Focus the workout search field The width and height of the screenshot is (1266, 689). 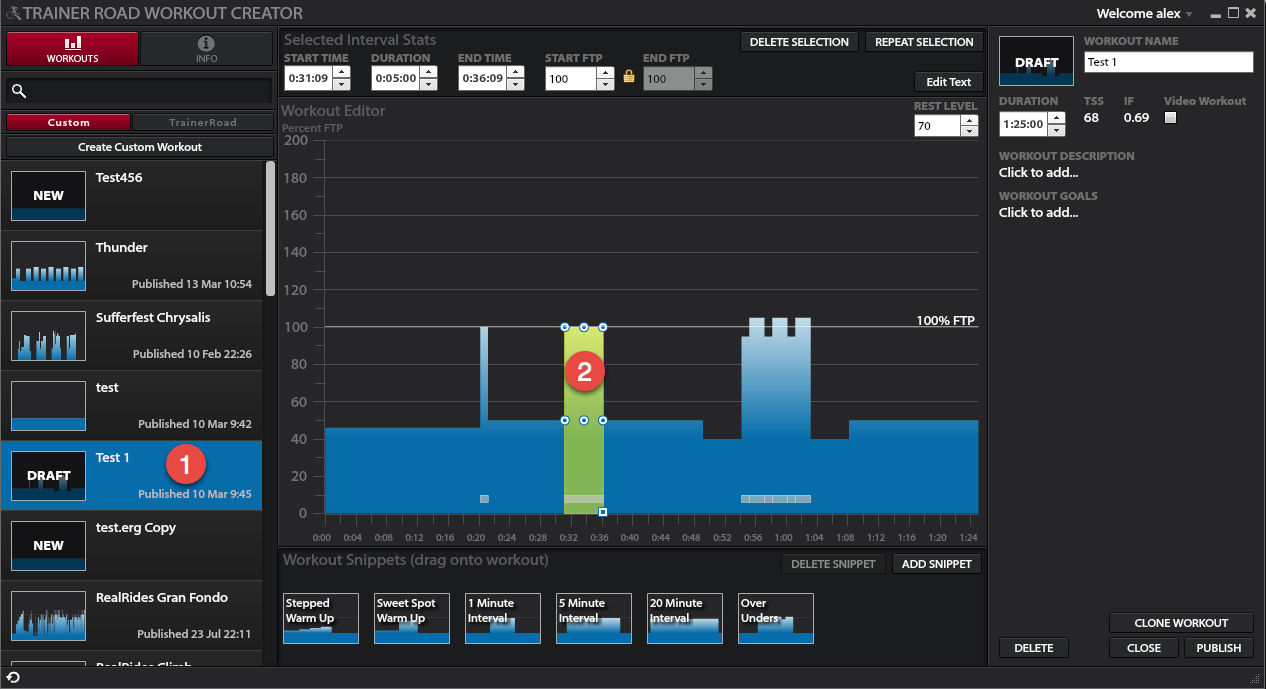click(139, 91)
